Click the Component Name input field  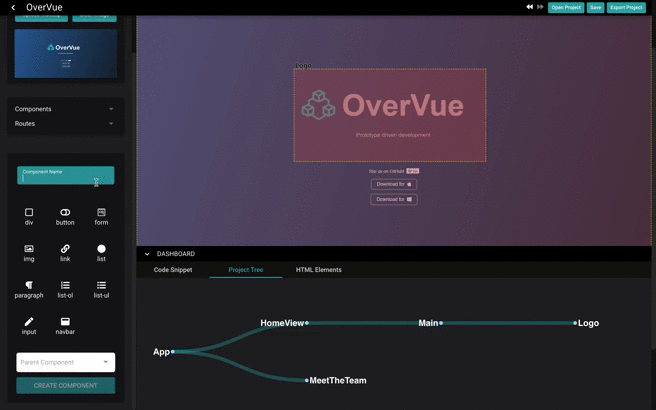(x=66, y=175)
